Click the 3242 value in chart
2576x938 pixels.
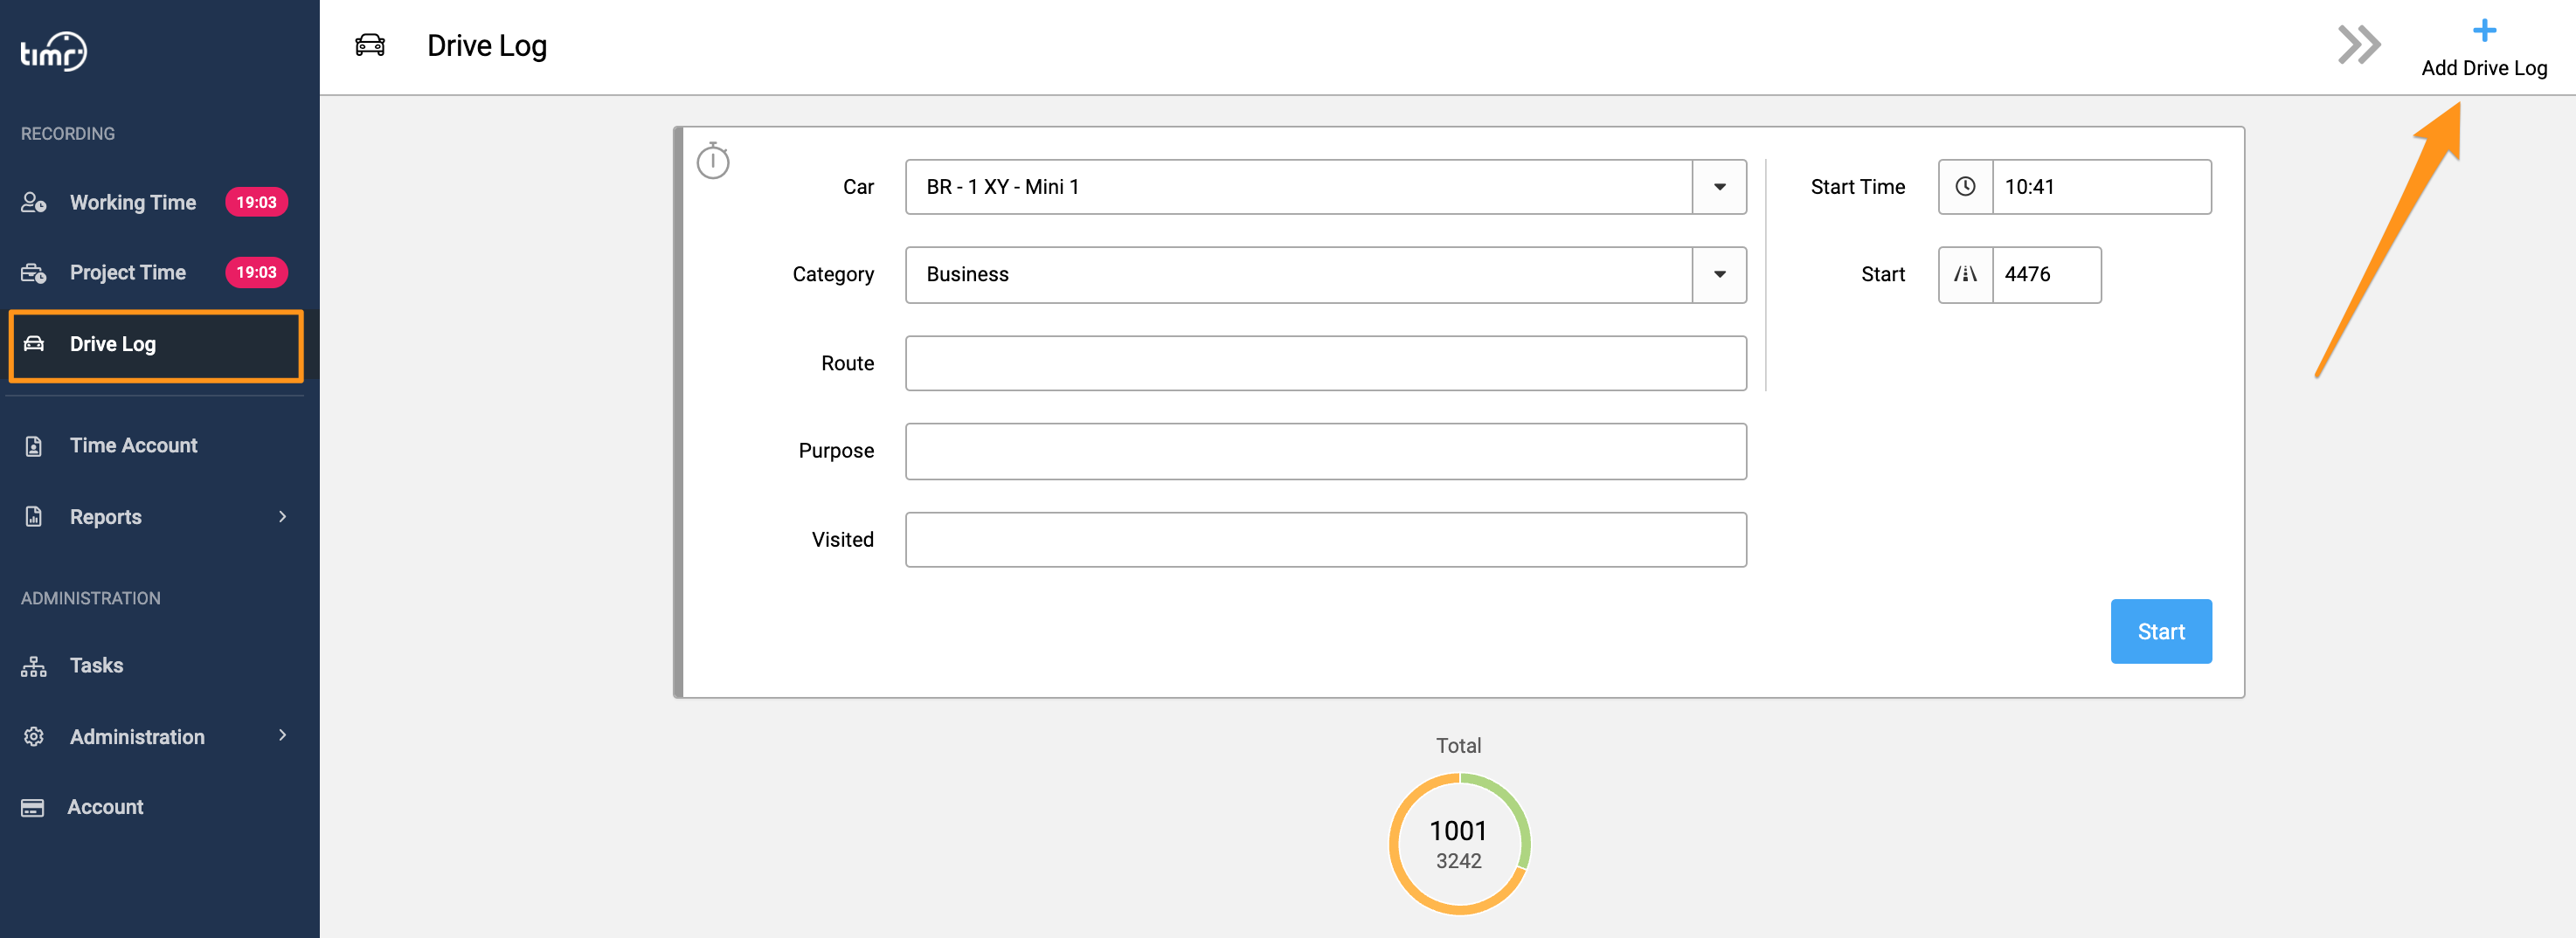tap(1458, 861)
